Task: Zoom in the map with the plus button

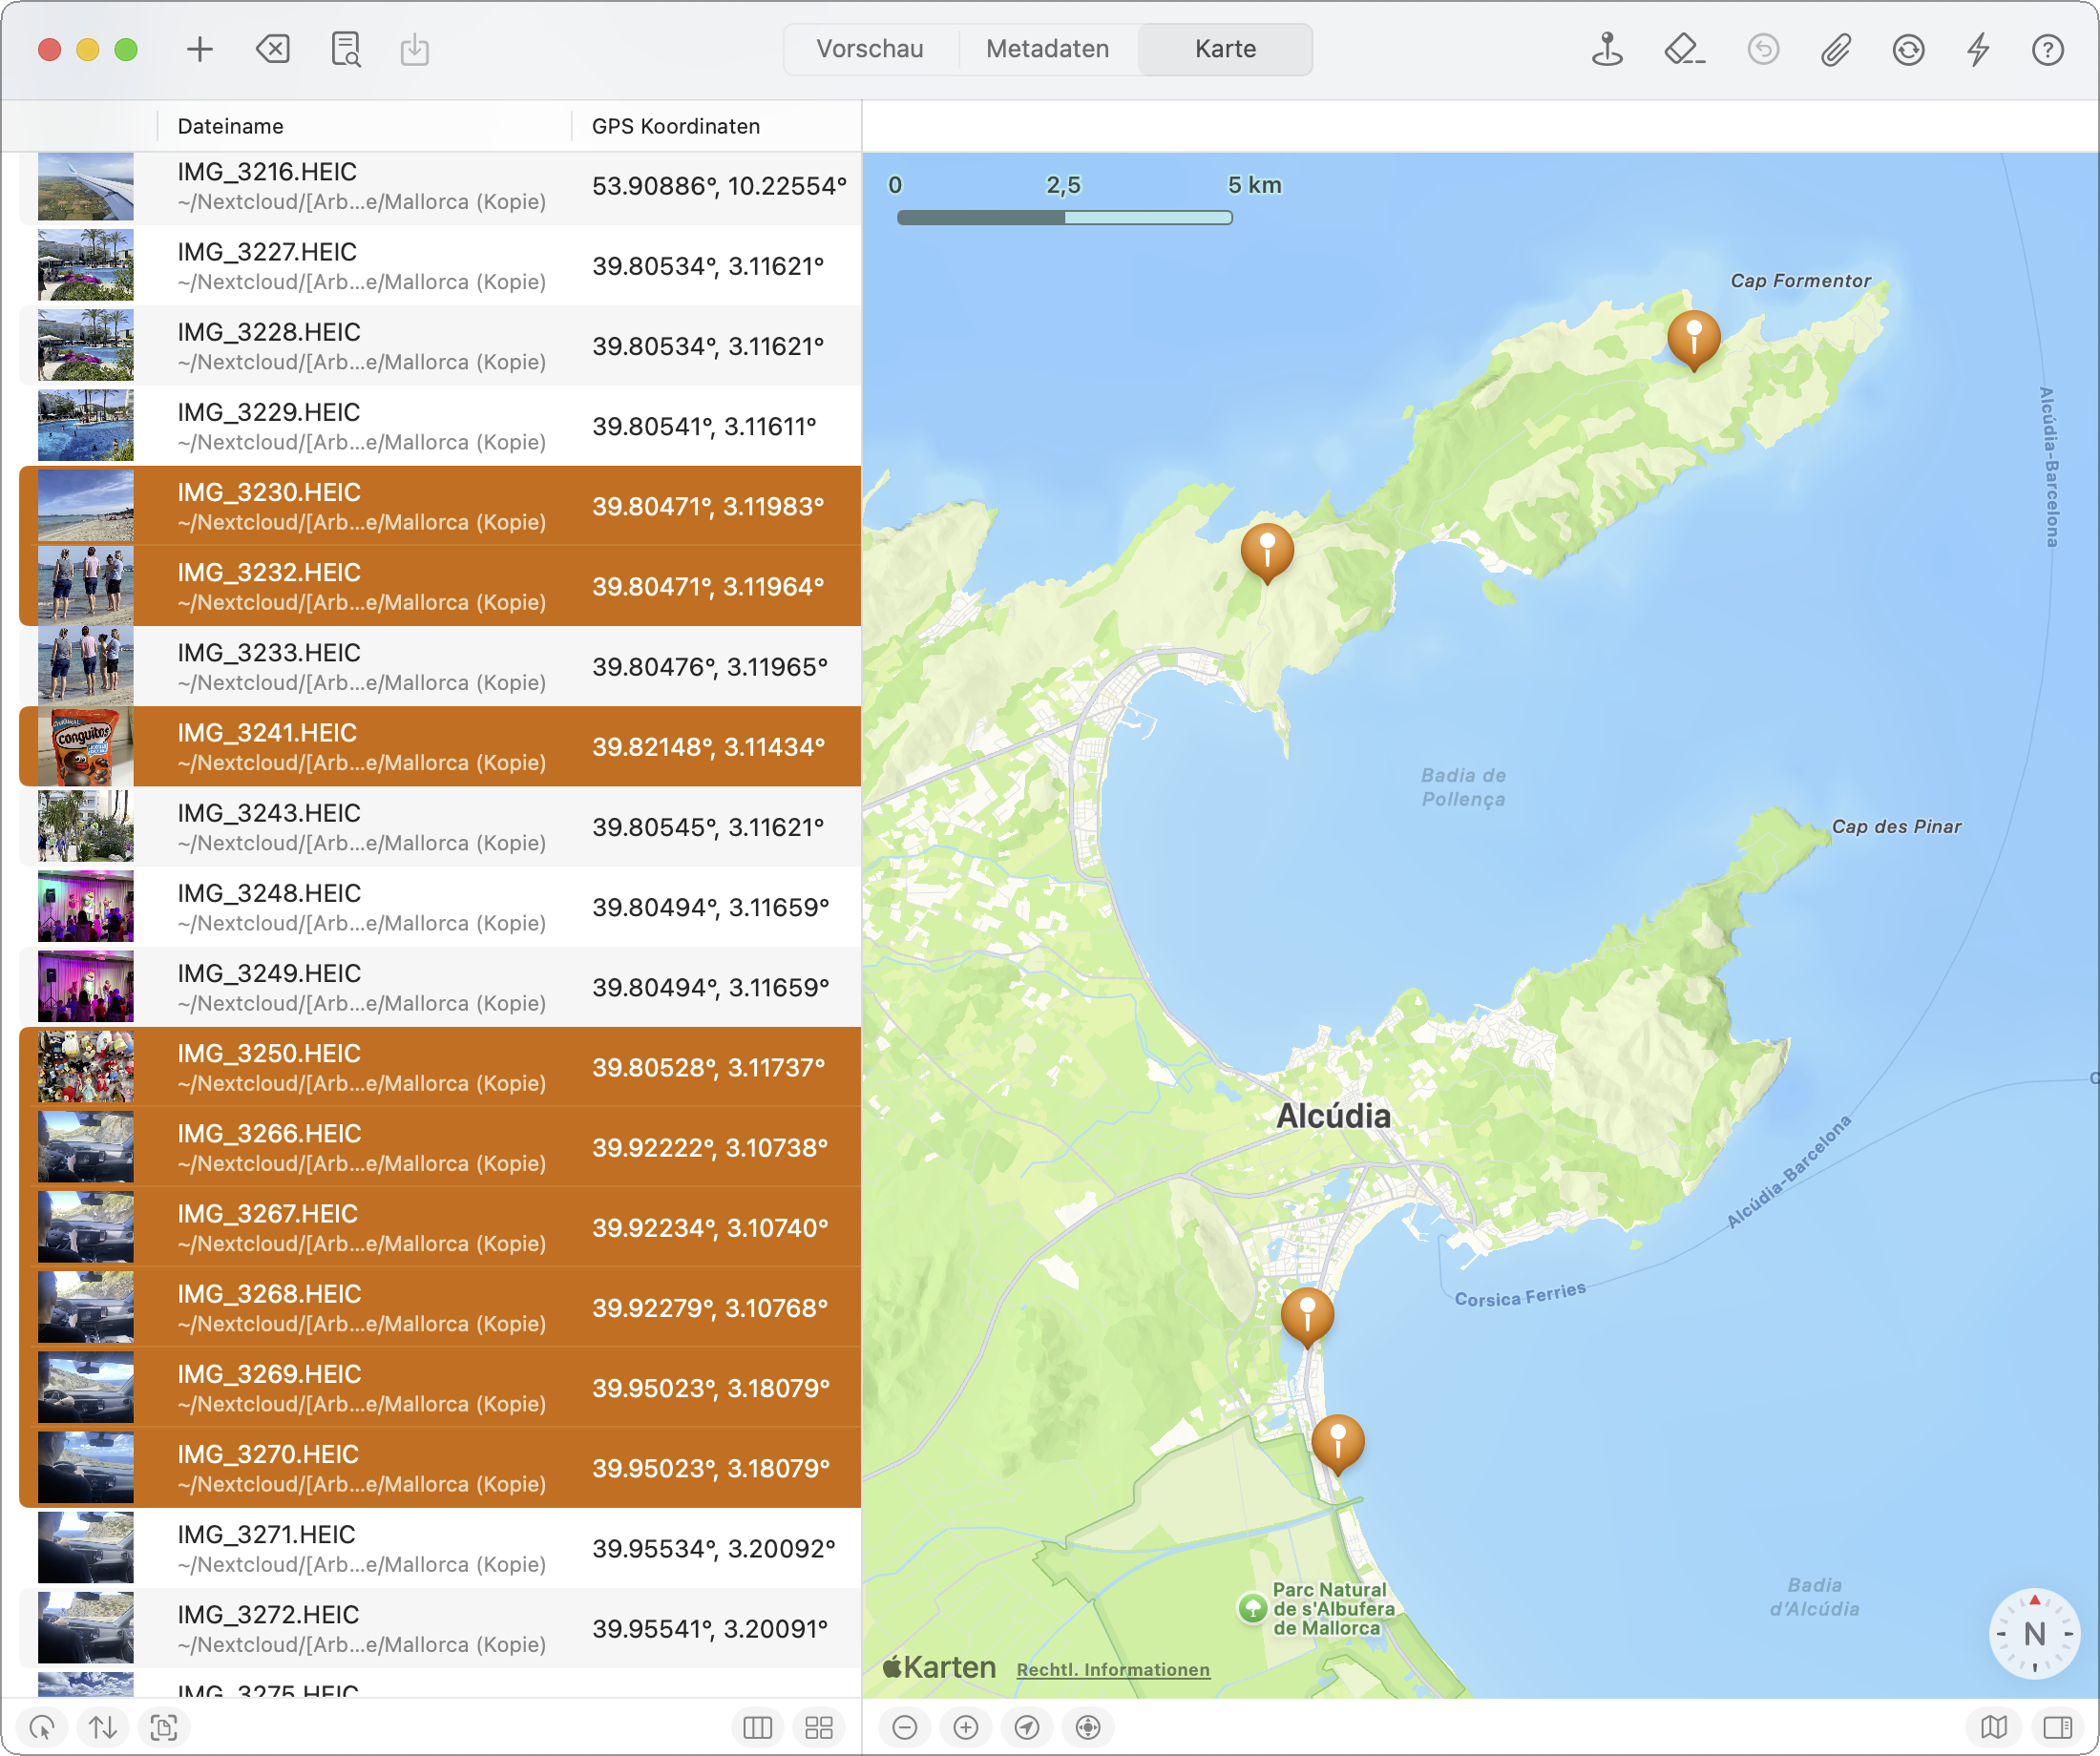Action: 966,1727
